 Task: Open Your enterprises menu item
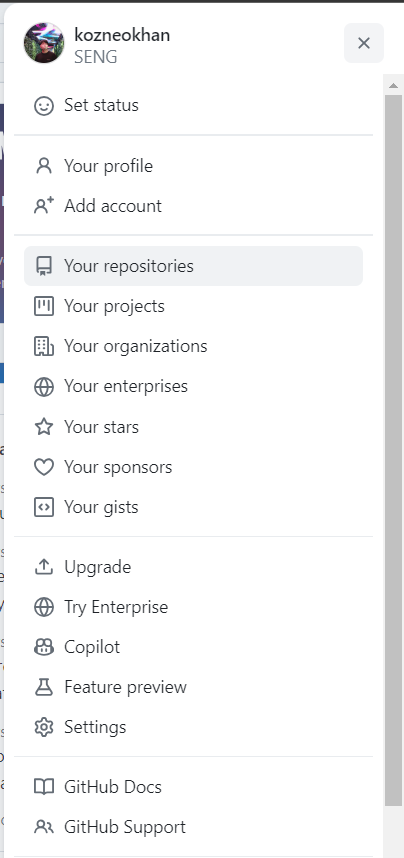[193, 386]
